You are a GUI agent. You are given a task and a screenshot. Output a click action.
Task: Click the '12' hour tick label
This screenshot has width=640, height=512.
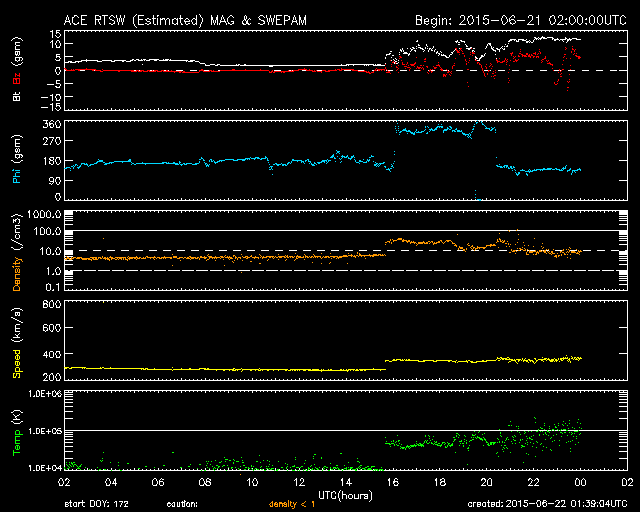tap(299, 482)
